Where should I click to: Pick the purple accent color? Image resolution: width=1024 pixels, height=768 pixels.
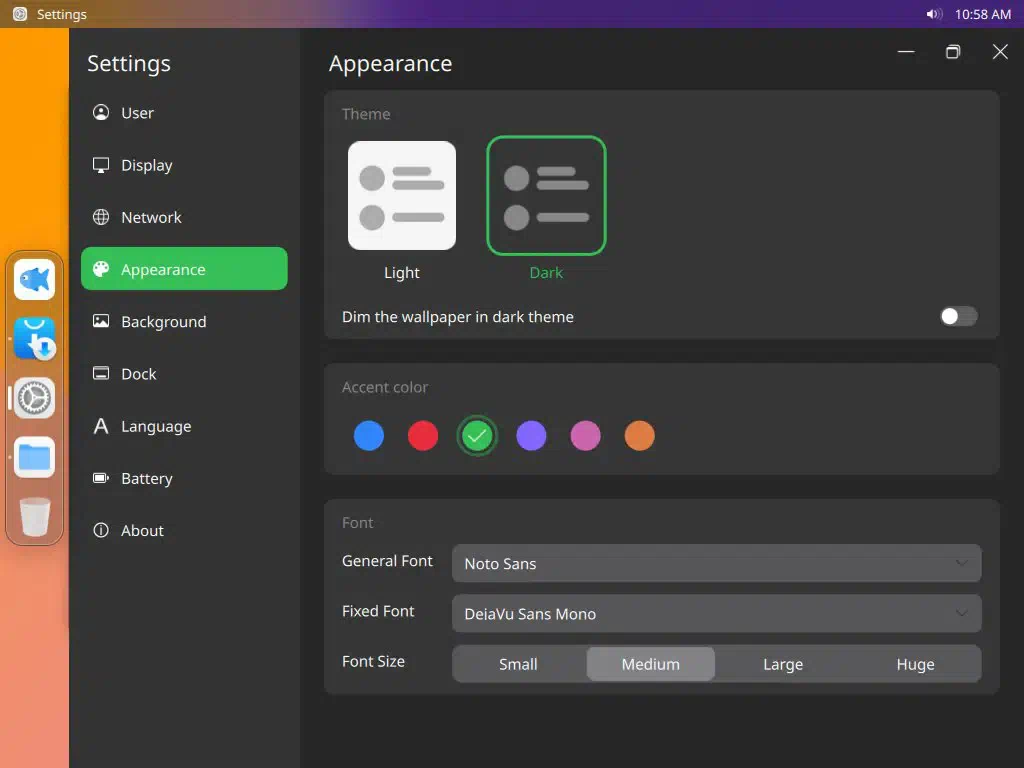531,436
